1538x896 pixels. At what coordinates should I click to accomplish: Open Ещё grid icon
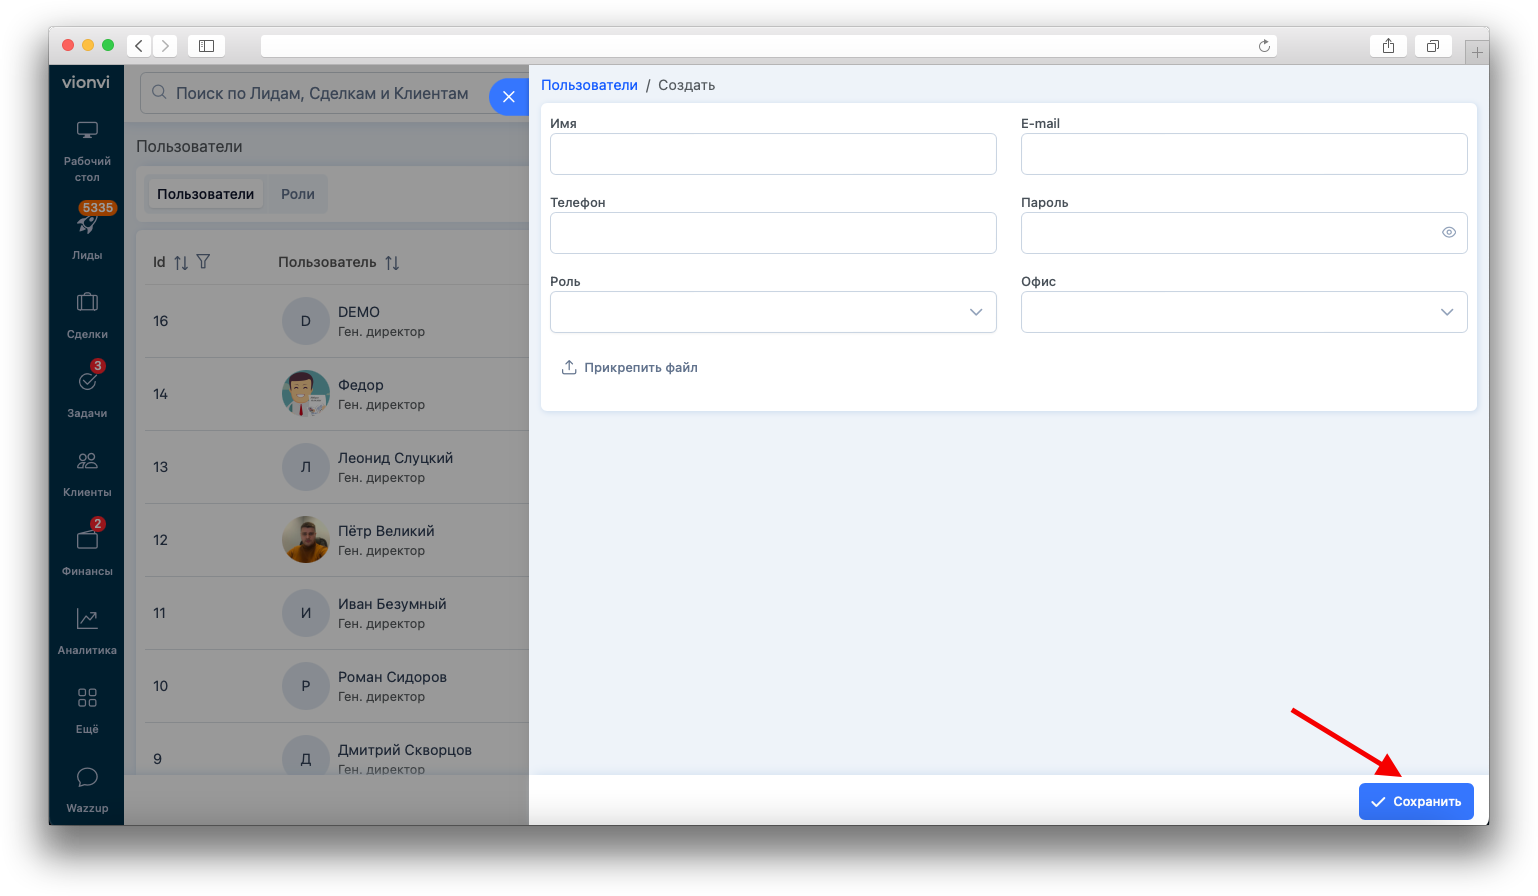pos(87,697)
